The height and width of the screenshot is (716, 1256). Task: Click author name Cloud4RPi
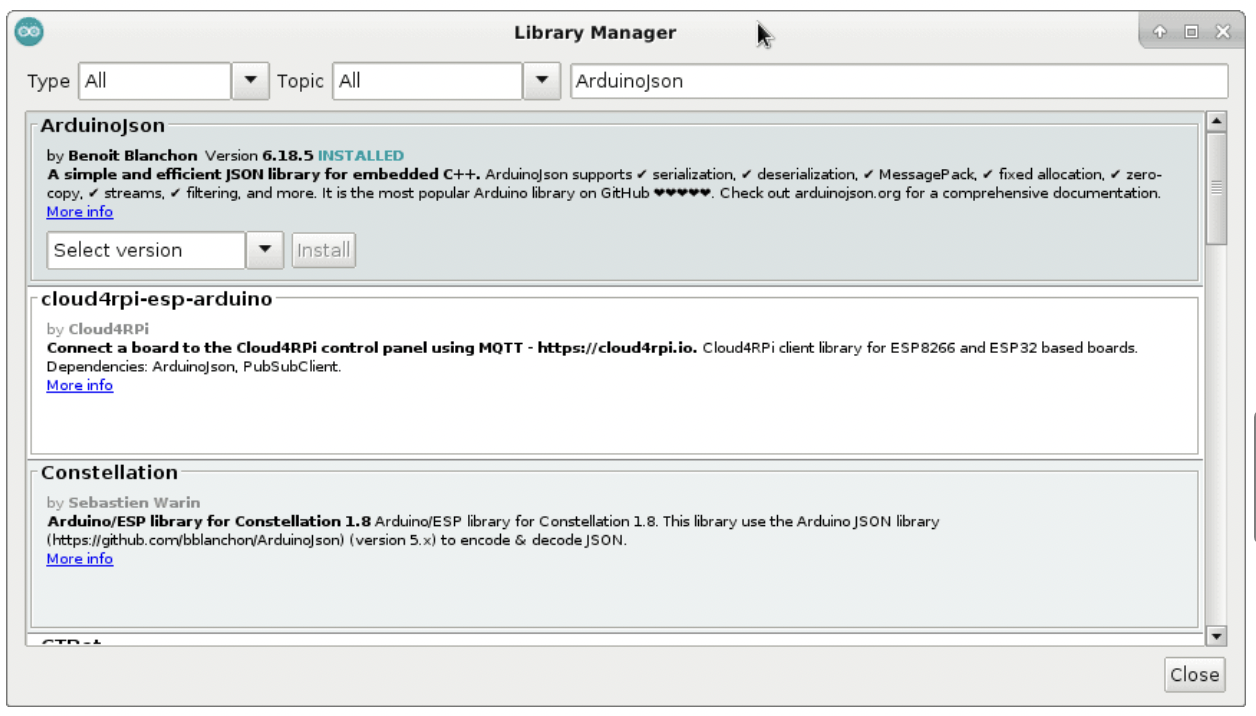click(110, 329)
